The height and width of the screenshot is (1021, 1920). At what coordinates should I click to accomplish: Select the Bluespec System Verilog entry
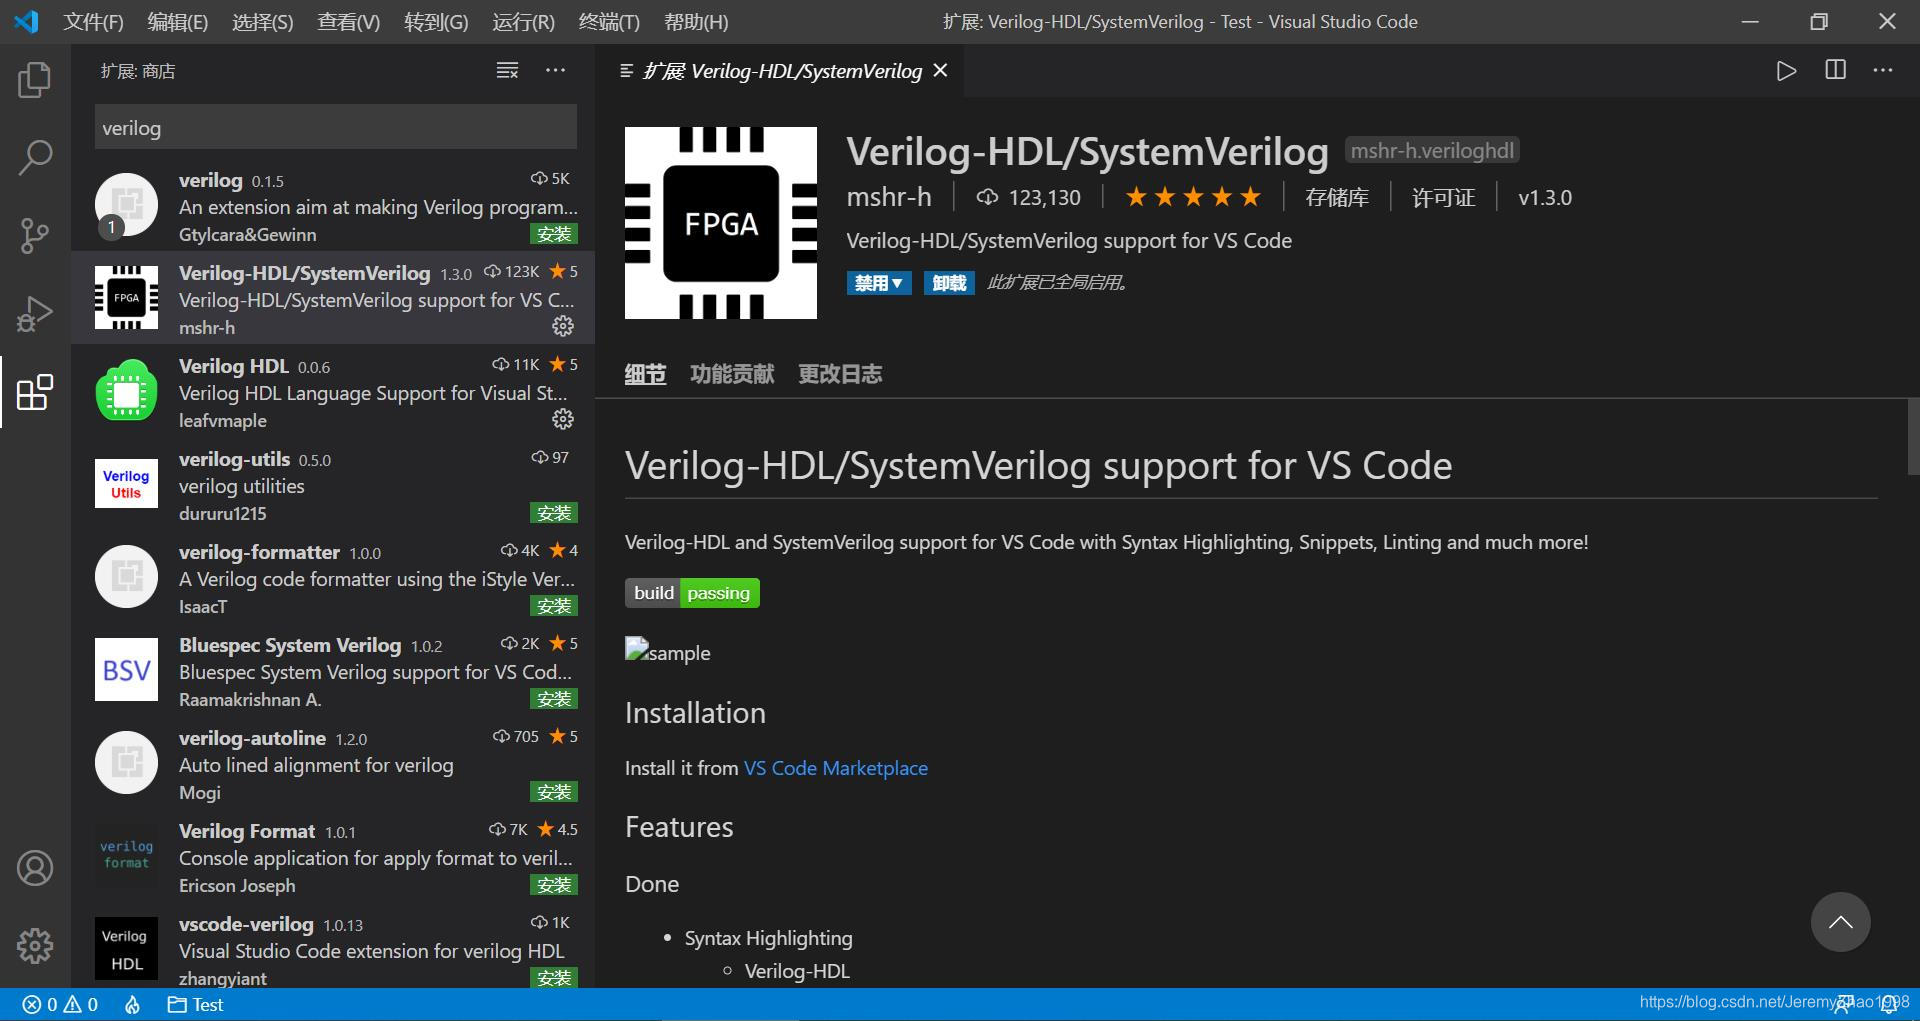(334, 670)
